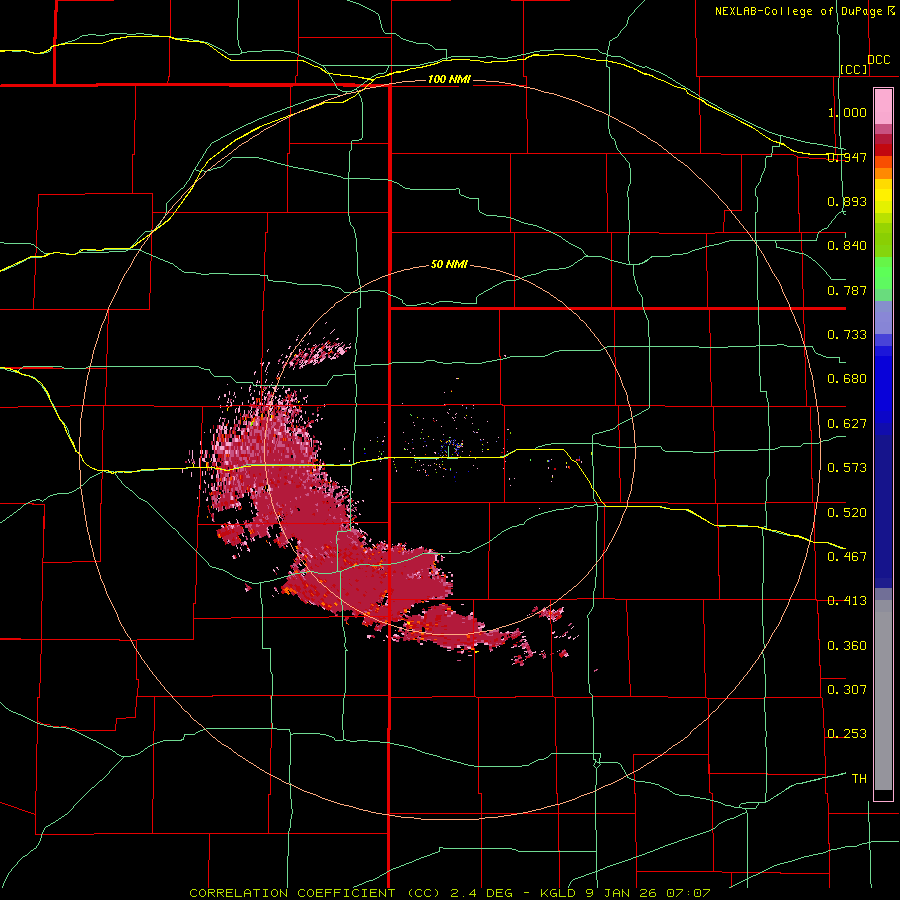Click the 0.573 scale value
This screenshot has width=900, height=900.
[847, 468]
